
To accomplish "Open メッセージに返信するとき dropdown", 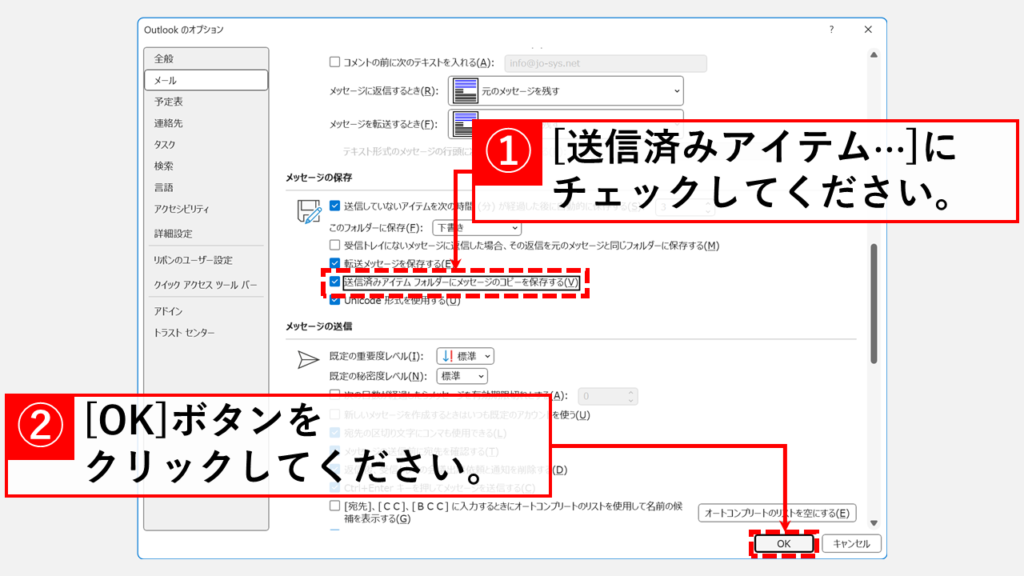I will click(x=566, y=91).
